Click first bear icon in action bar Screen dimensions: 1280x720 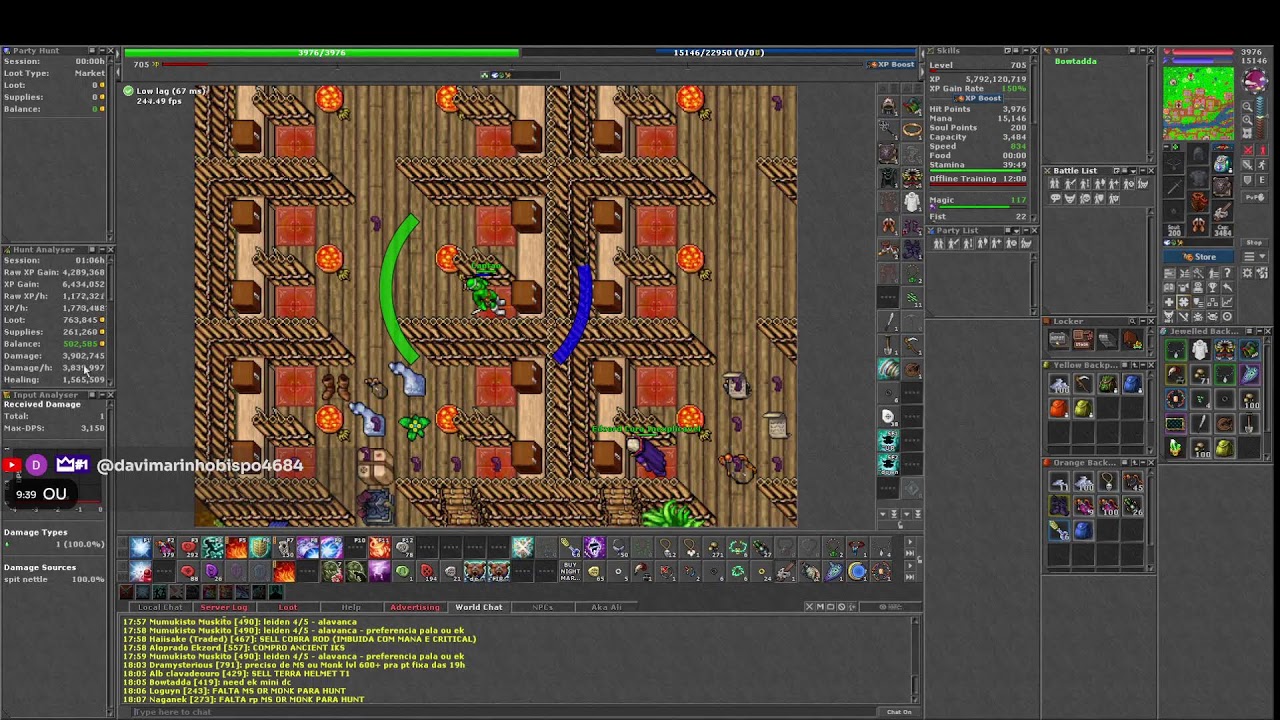pyautogui.click(x=475, y=572)
